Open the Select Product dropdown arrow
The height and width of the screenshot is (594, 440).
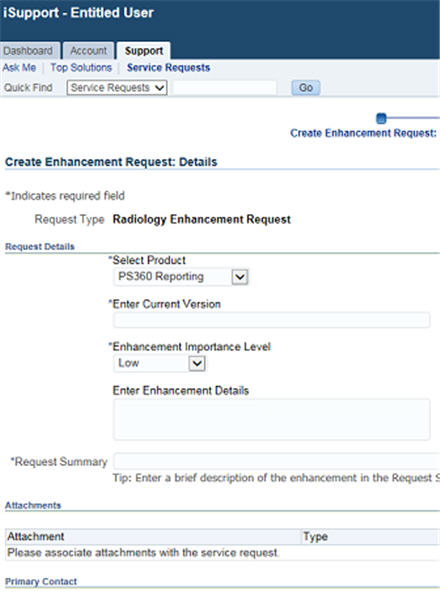click(x=240, y=277)
